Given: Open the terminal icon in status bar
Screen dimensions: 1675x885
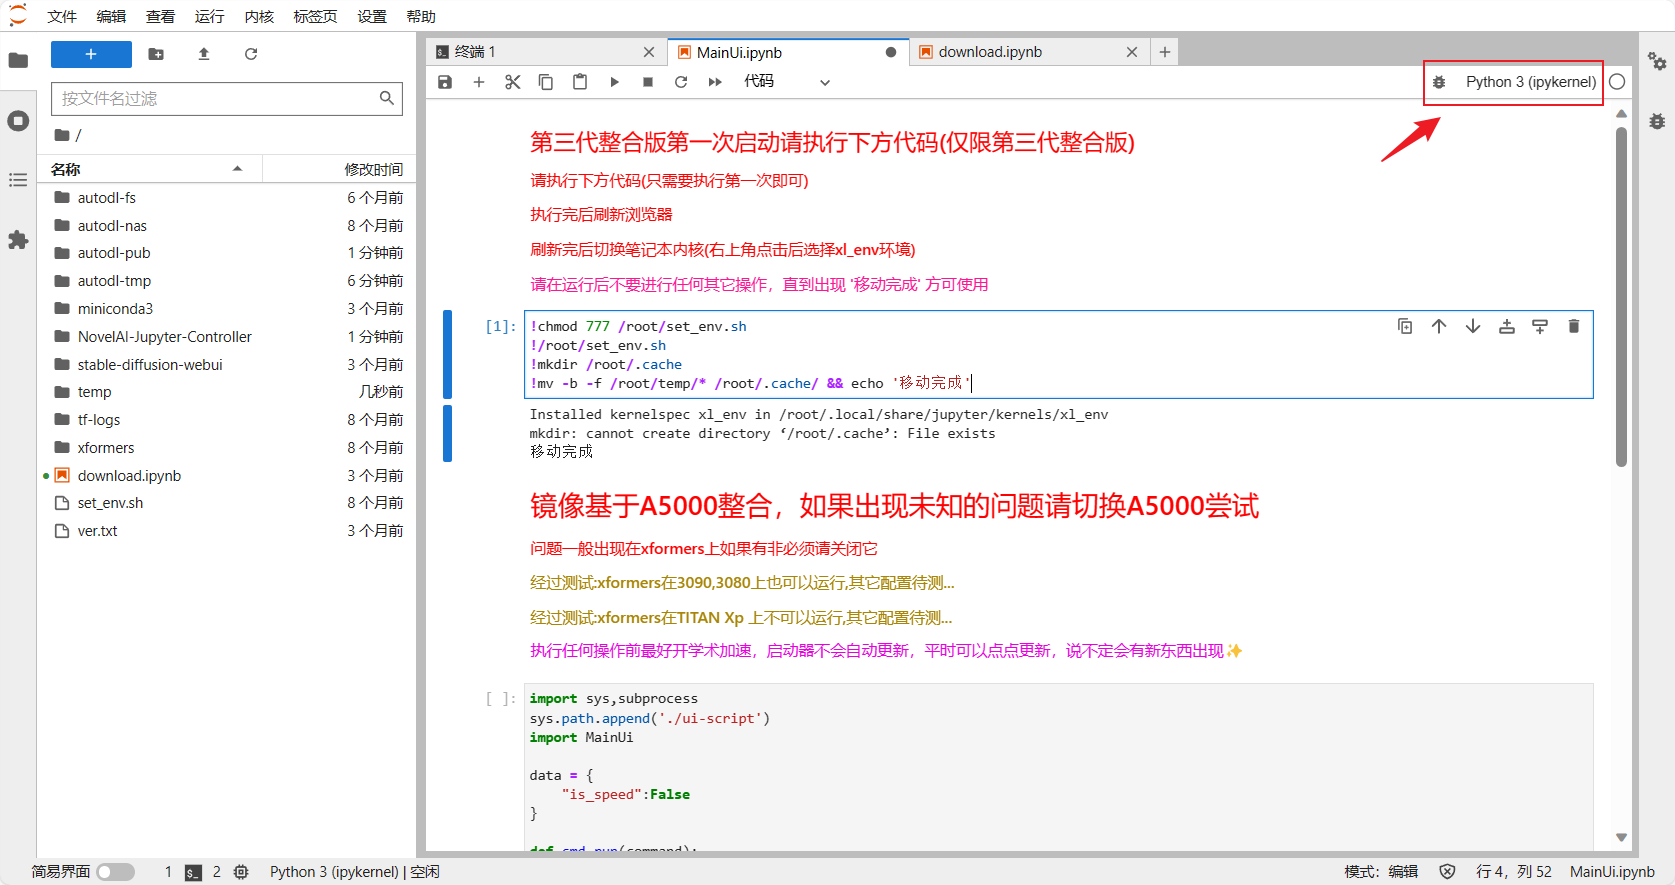Looking at the screenshot, I should click(194, 872).
